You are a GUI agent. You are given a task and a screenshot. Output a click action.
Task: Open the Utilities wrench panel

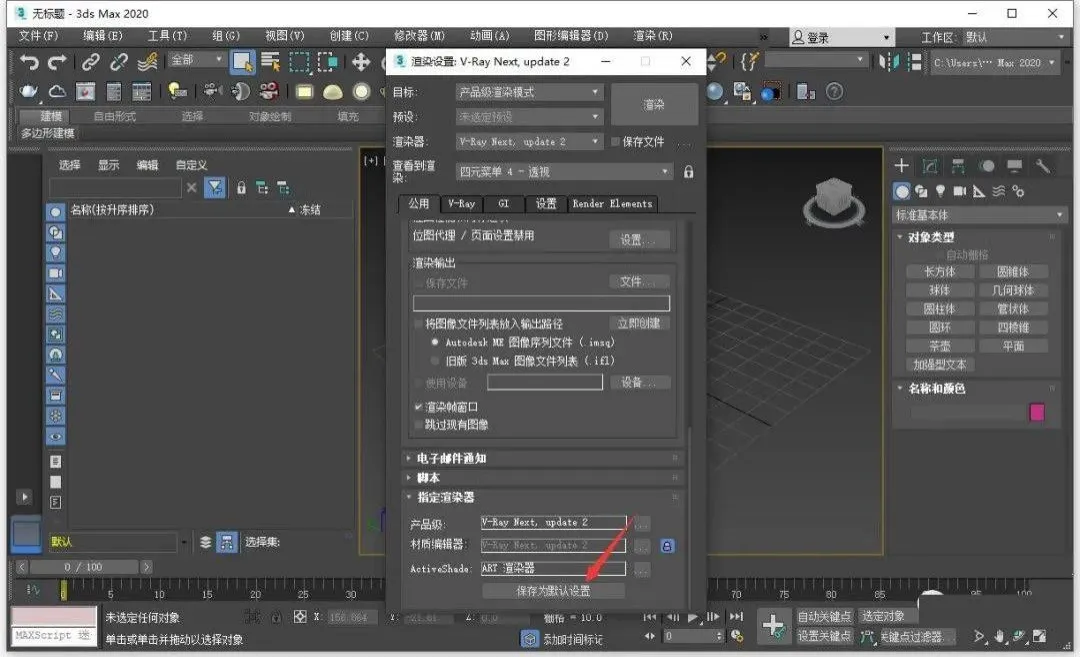(1044, 166)
